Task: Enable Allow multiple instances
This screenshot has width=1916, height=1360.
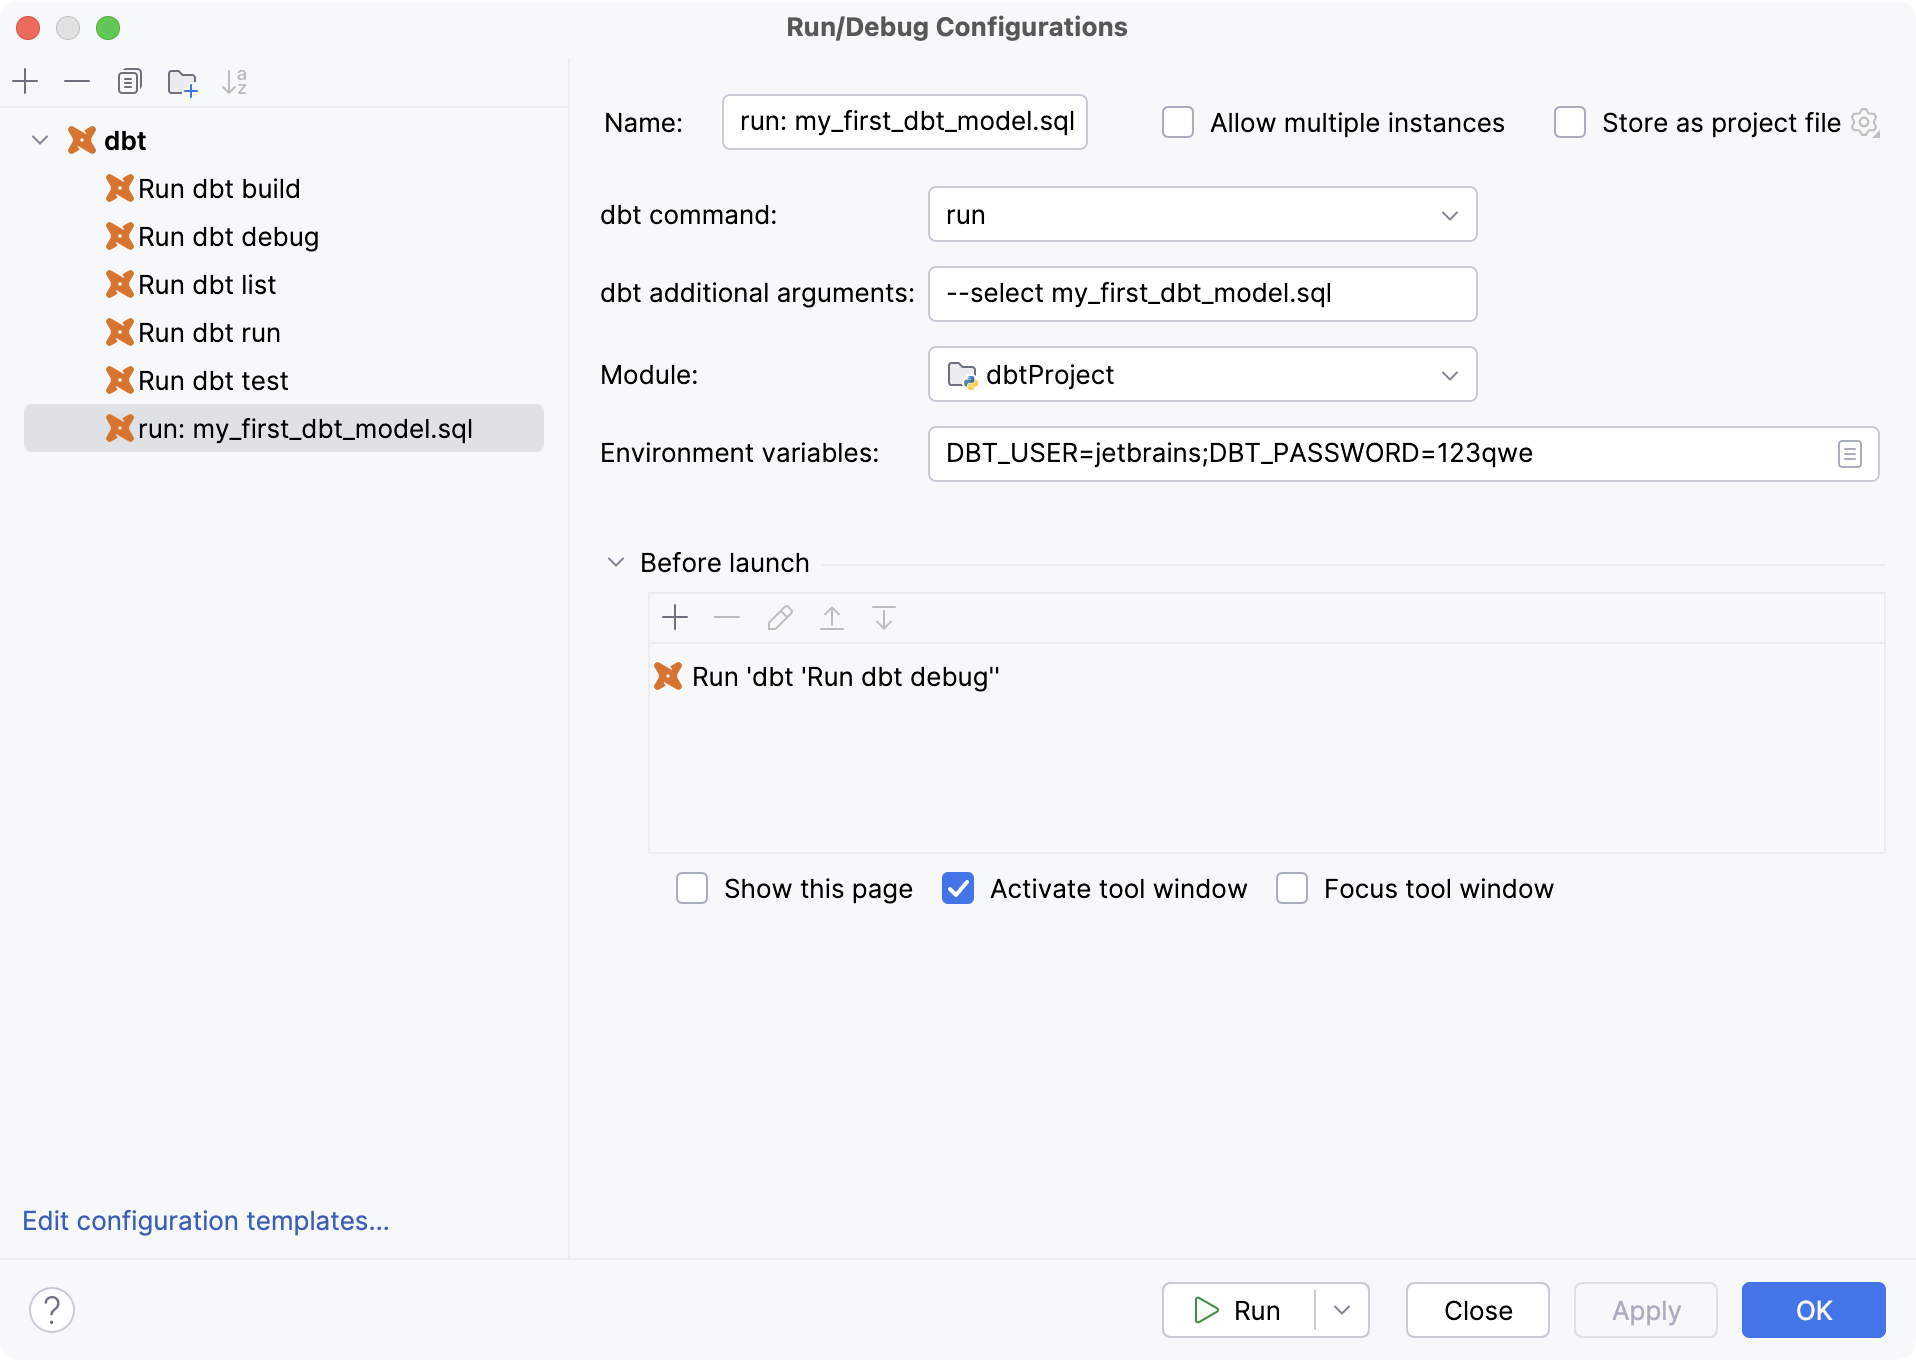Action: pos(1178,122)
